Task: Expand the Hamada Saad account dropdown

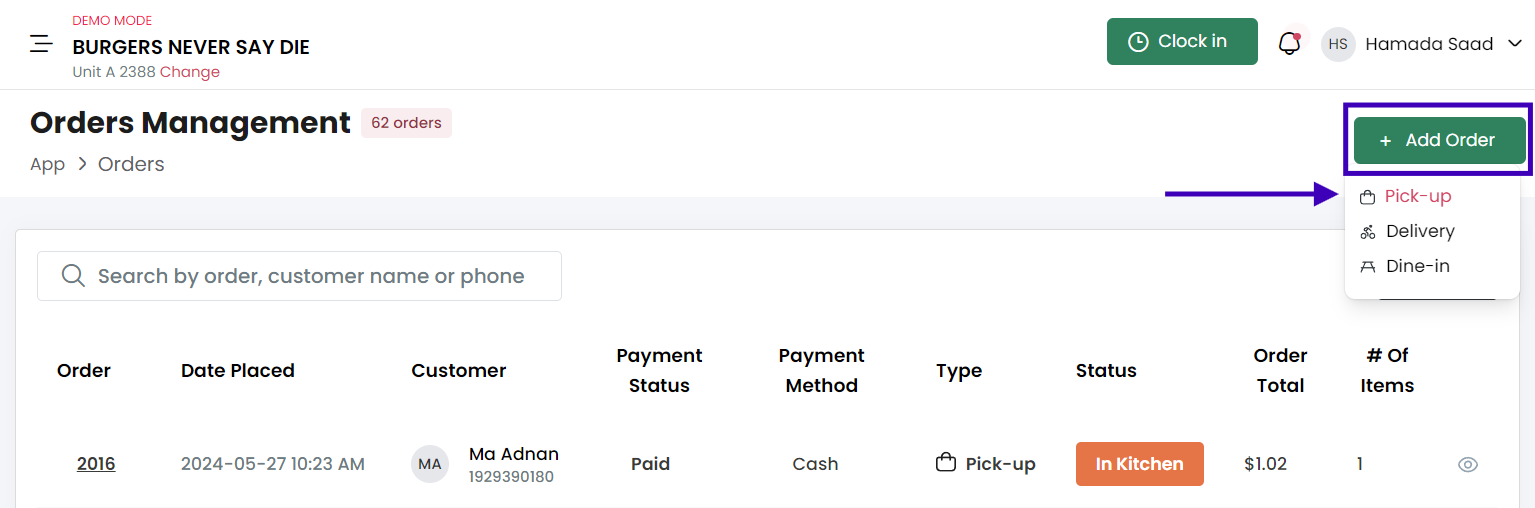Action: point(1515,44)
